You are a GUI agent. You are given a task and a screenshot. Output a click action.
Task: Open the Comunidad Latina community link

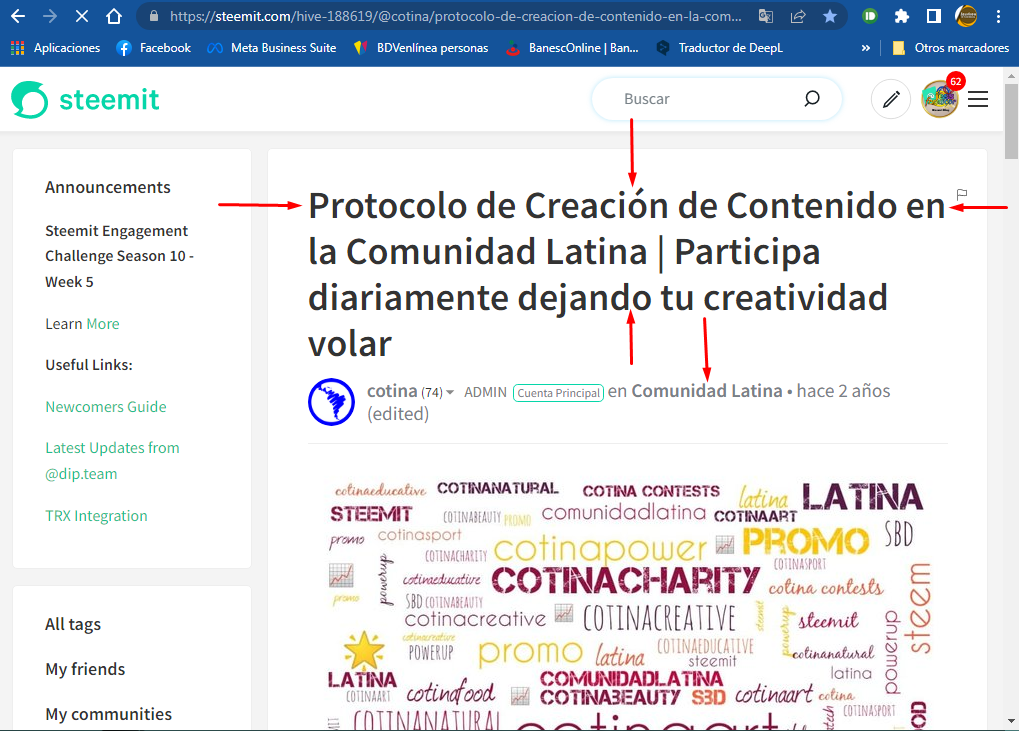pyautogui.click(x=707, y=391)
